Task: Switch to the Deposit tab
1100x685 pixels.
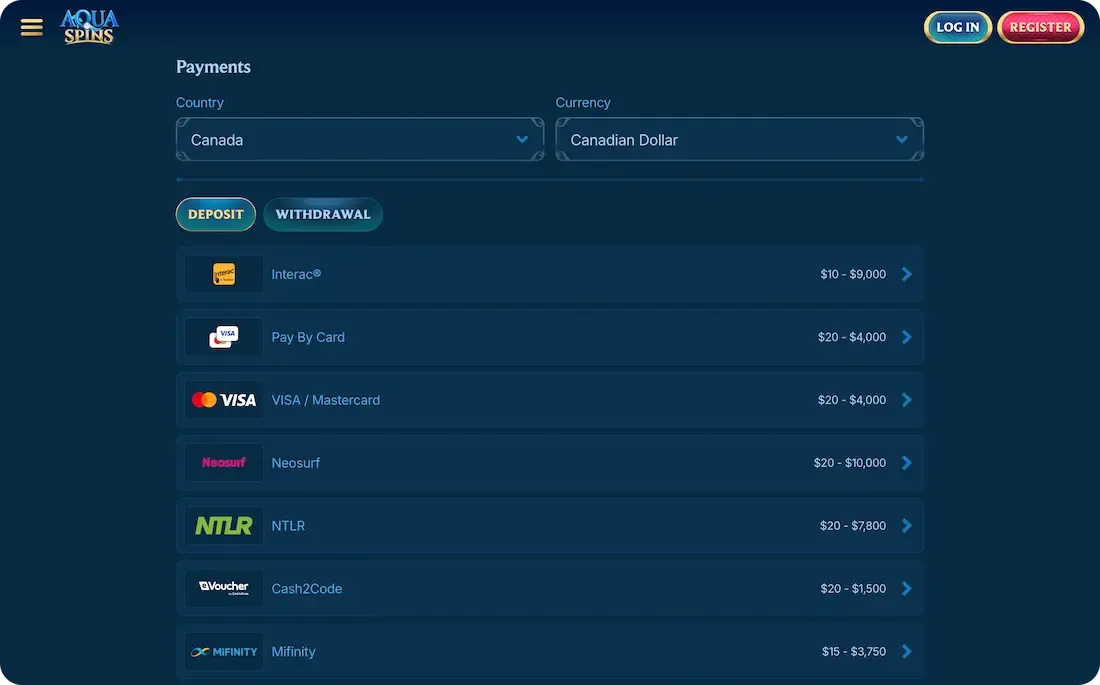Action: click(x=215, y=214)
